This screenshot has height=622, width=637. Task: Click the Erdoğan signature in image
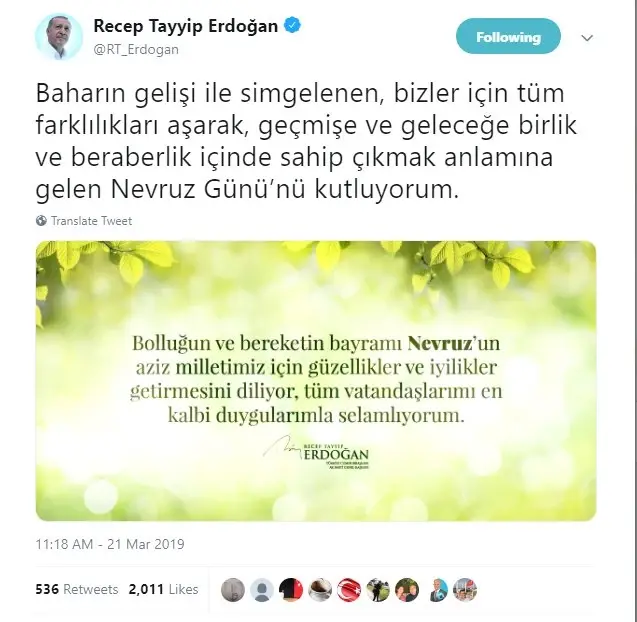coord(316,453)
